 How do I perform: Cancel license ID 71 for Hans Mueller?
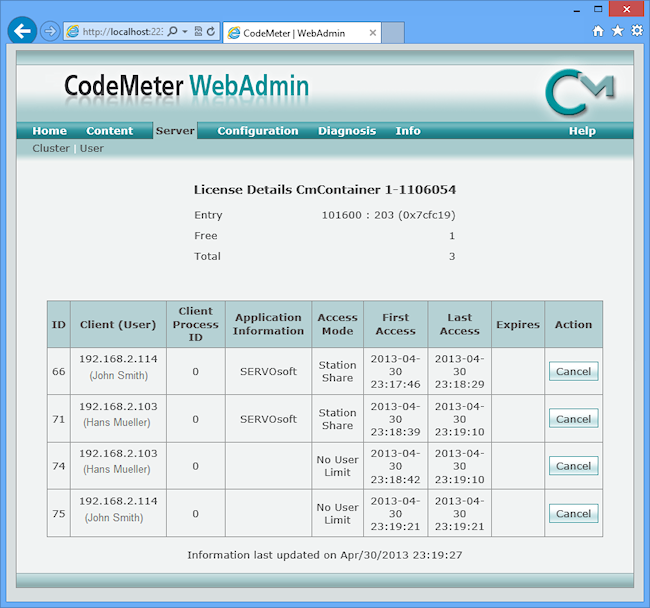coord(573,419)
